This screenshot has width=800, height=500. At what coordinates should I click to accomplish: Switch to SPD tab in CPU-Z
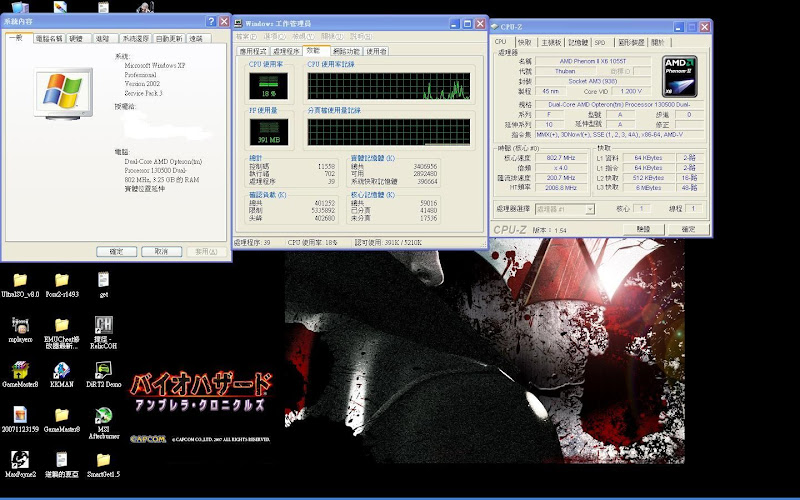click(601, 42)
